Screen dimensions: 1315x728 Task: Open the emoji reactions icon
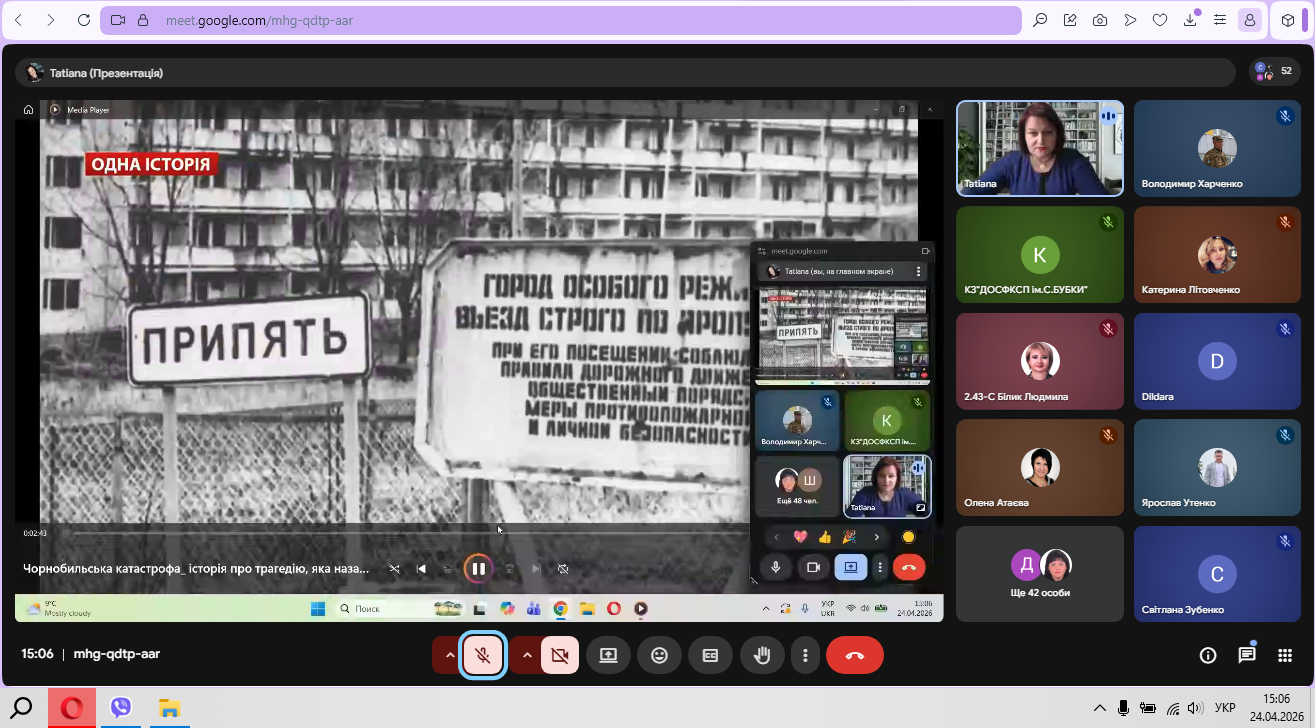pos(659,655)
